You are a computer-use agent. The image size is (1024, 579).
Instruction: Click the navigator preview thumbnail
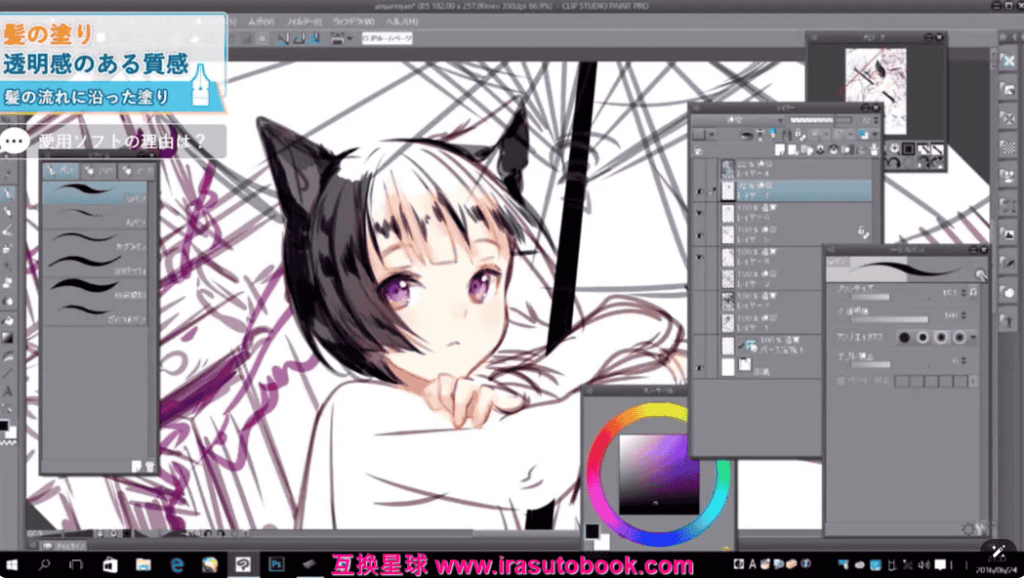tap(874, 90)
